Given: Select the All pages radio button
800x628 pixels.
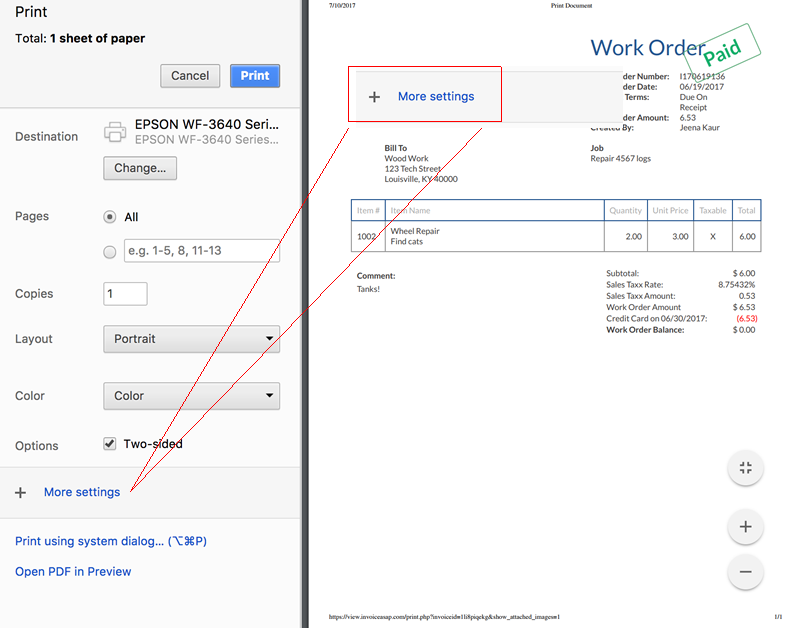Looking at the screenshot, I should pyautogui.click(x=110, y=217).
